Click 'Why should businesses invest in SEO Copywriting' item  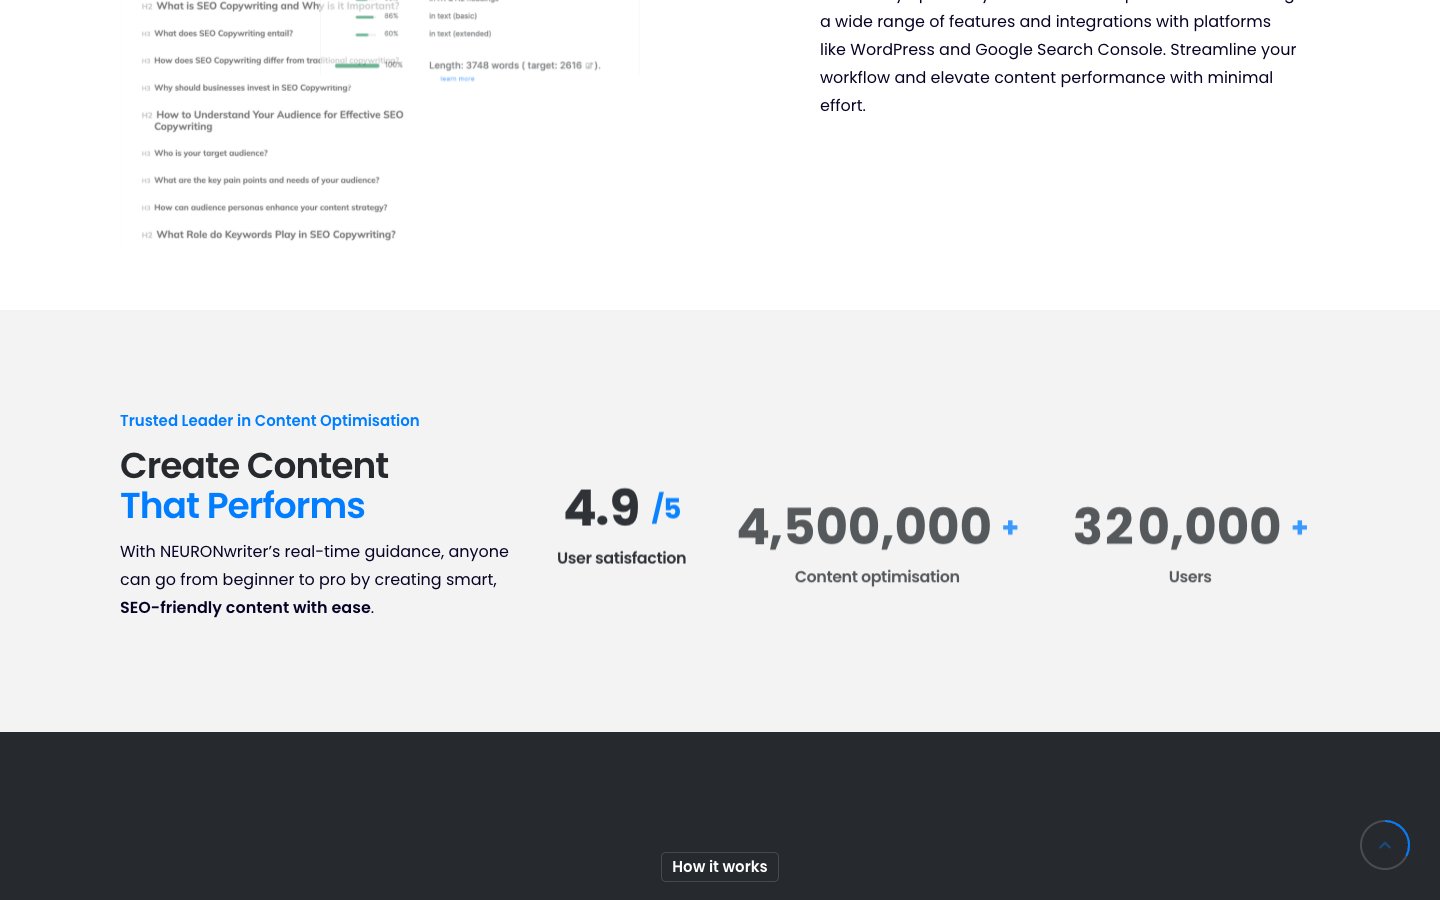click(x=252, y=88)
